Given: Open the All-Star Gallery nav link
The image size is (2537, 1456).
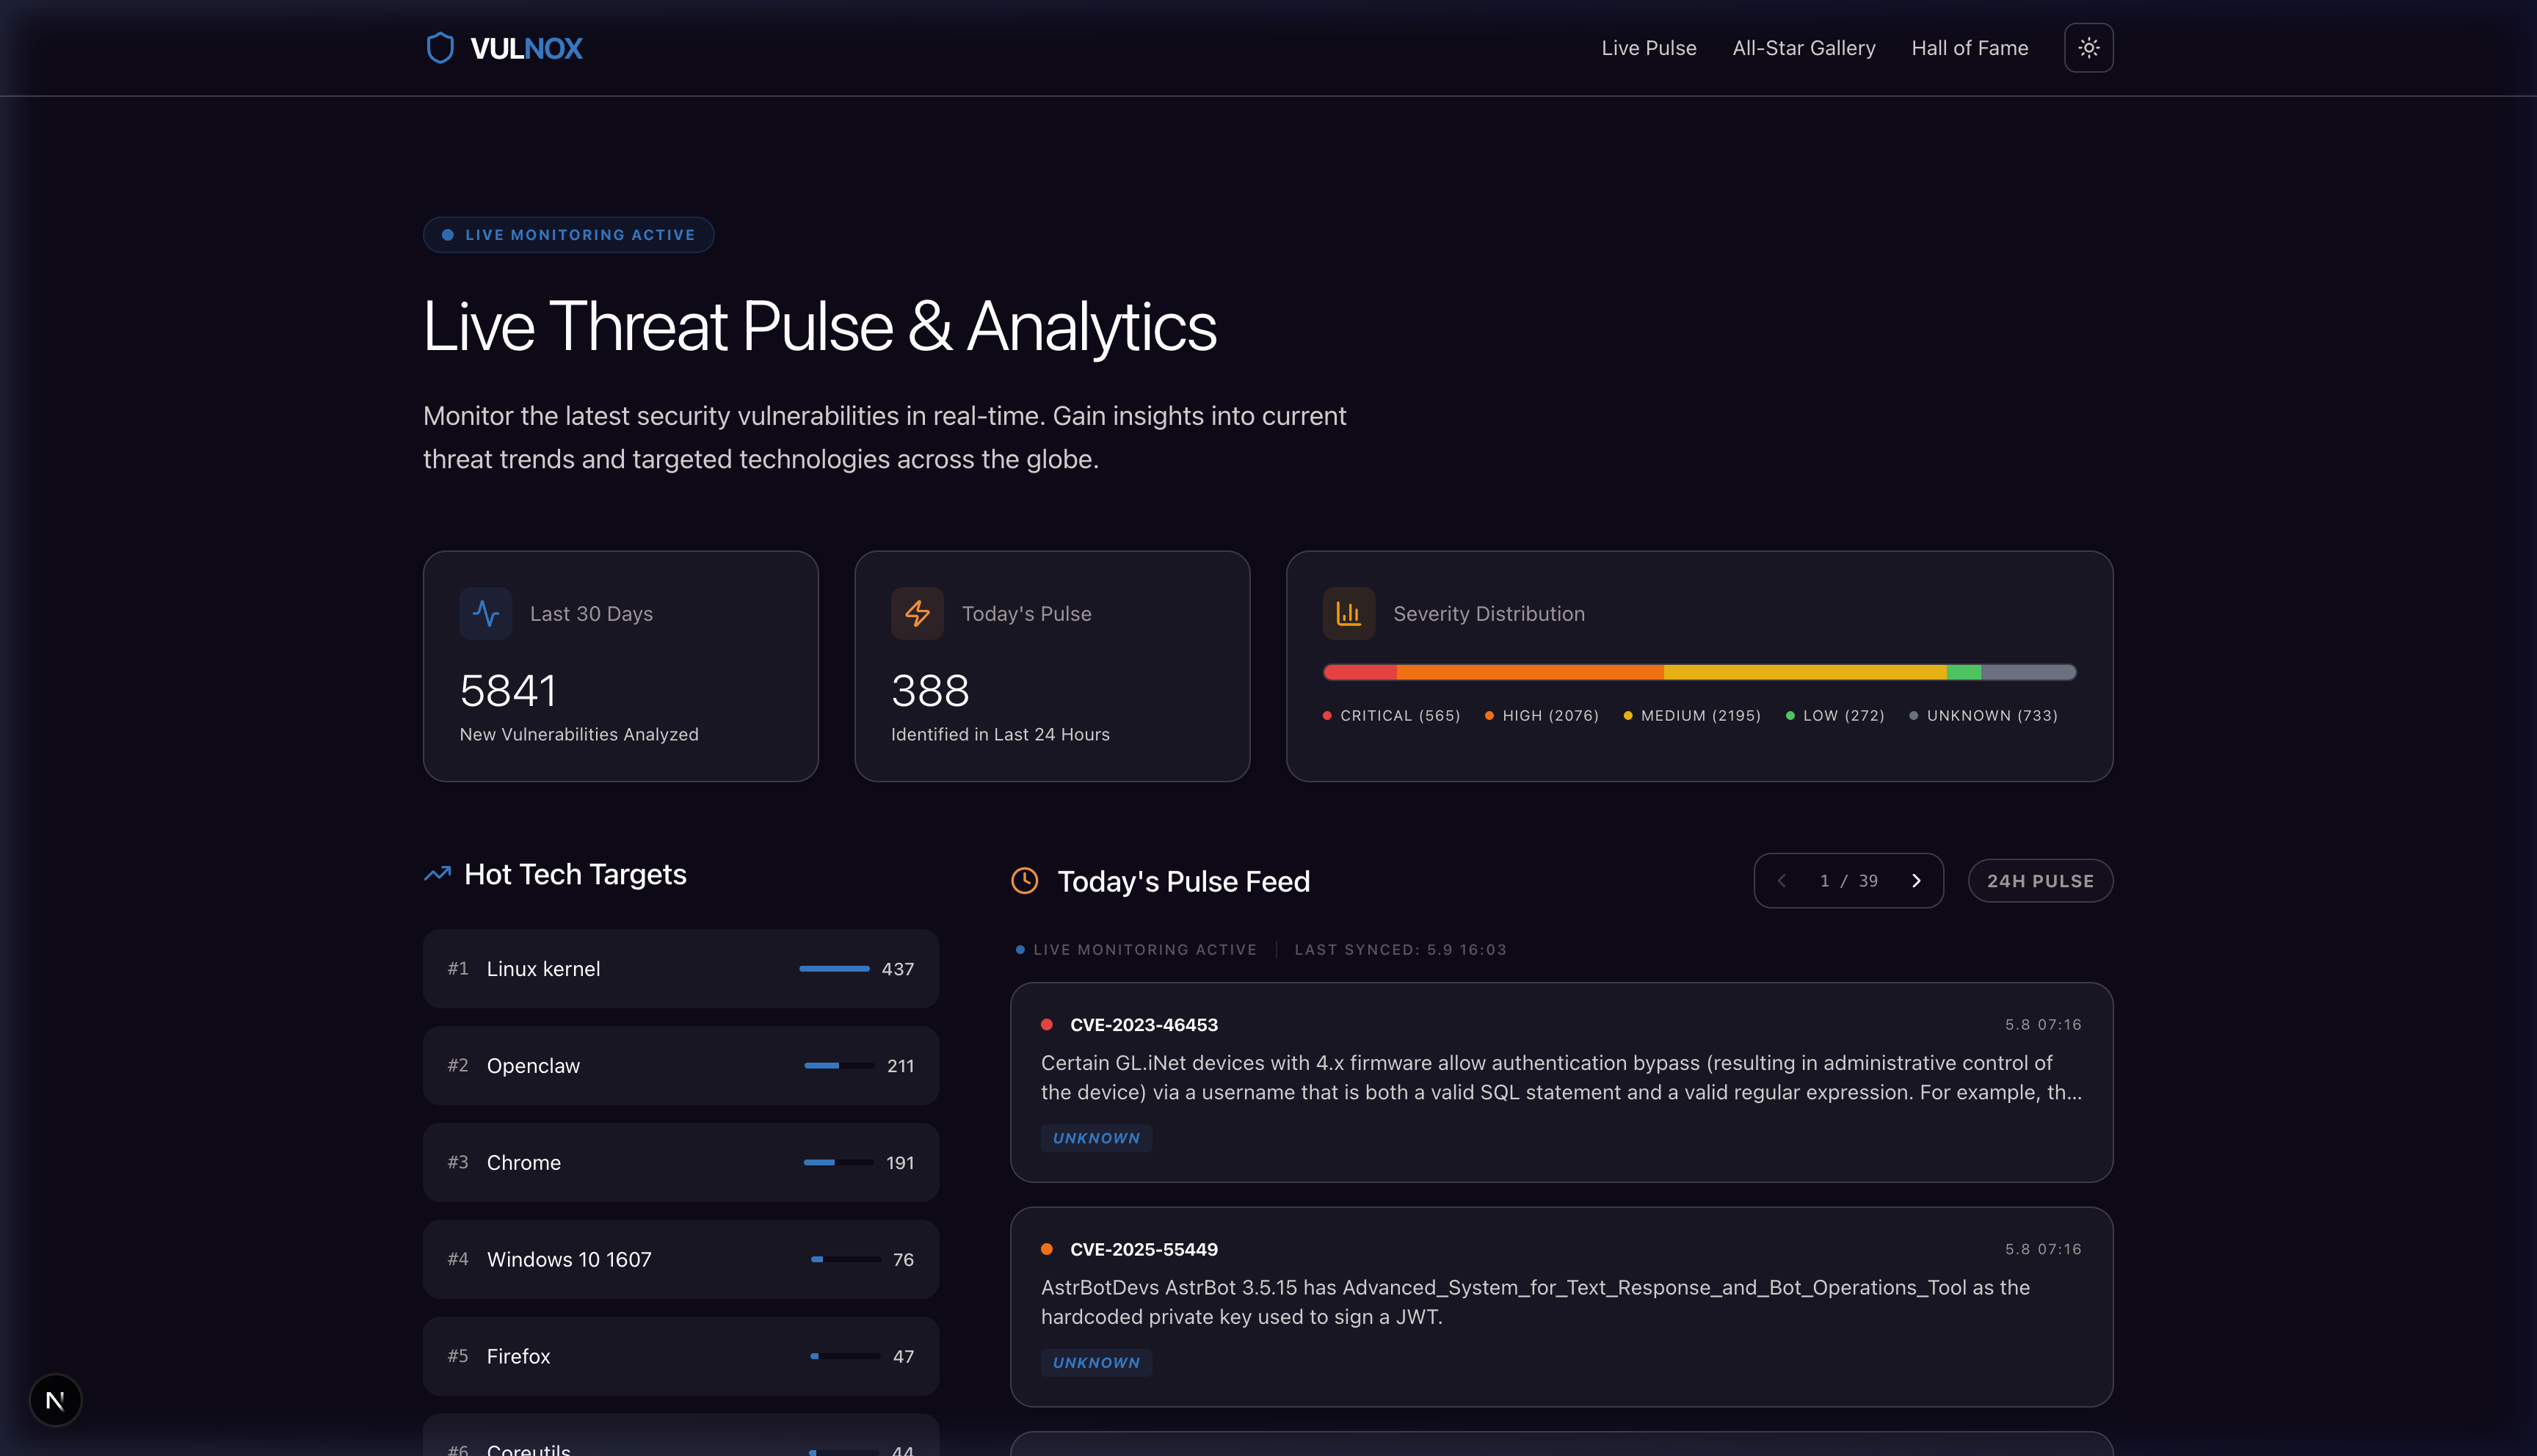Looking at the screenshot, I should pos(1803,48).
